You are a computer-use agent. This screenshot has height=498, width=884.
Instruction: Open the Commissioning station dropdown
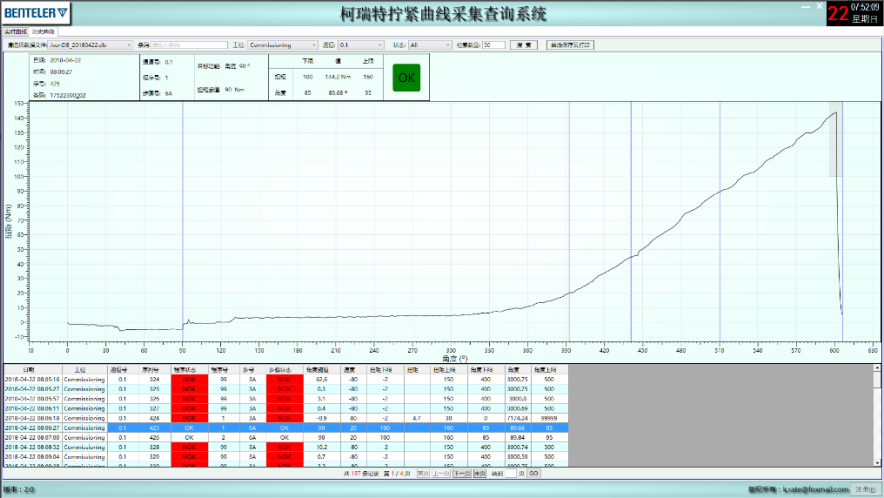click(283, 45)
